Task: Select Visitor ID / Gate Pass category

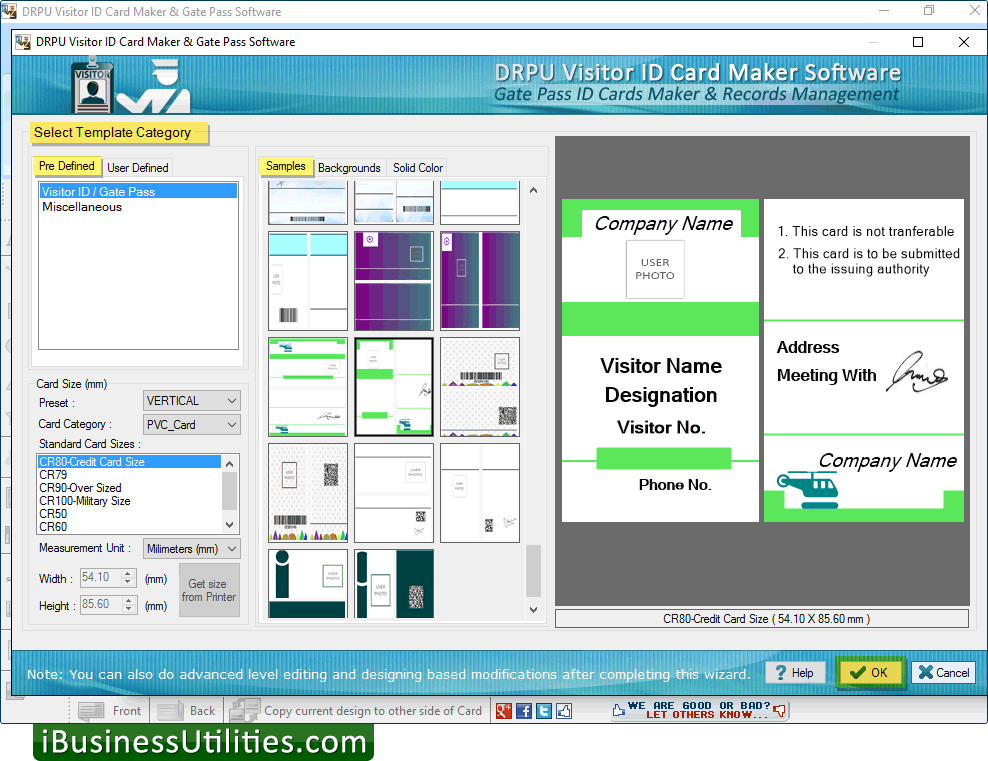Action: tap(138, 192)
